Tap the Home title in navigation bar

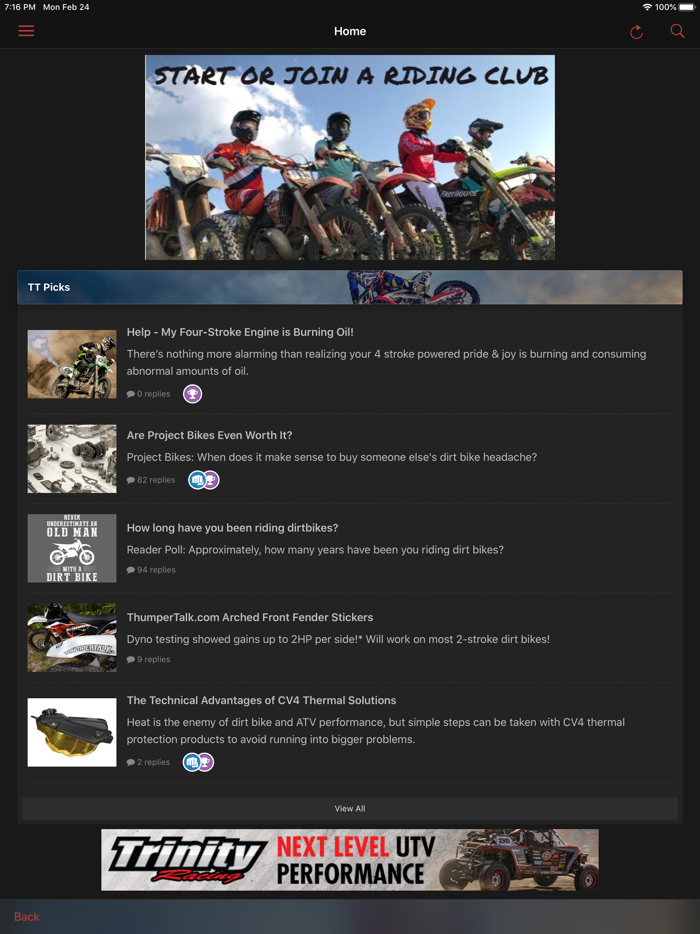(x=350, y=31)
